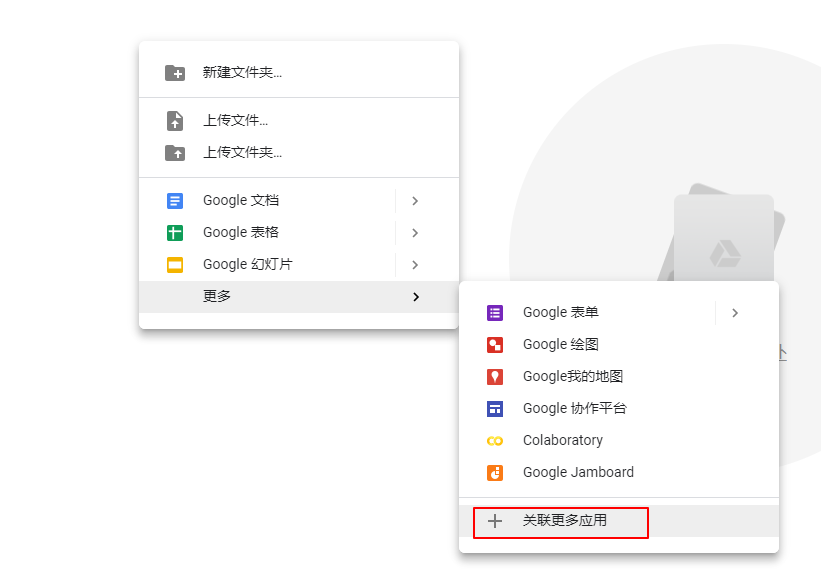Click the red Google Drawings icon

tap(495, 345)
